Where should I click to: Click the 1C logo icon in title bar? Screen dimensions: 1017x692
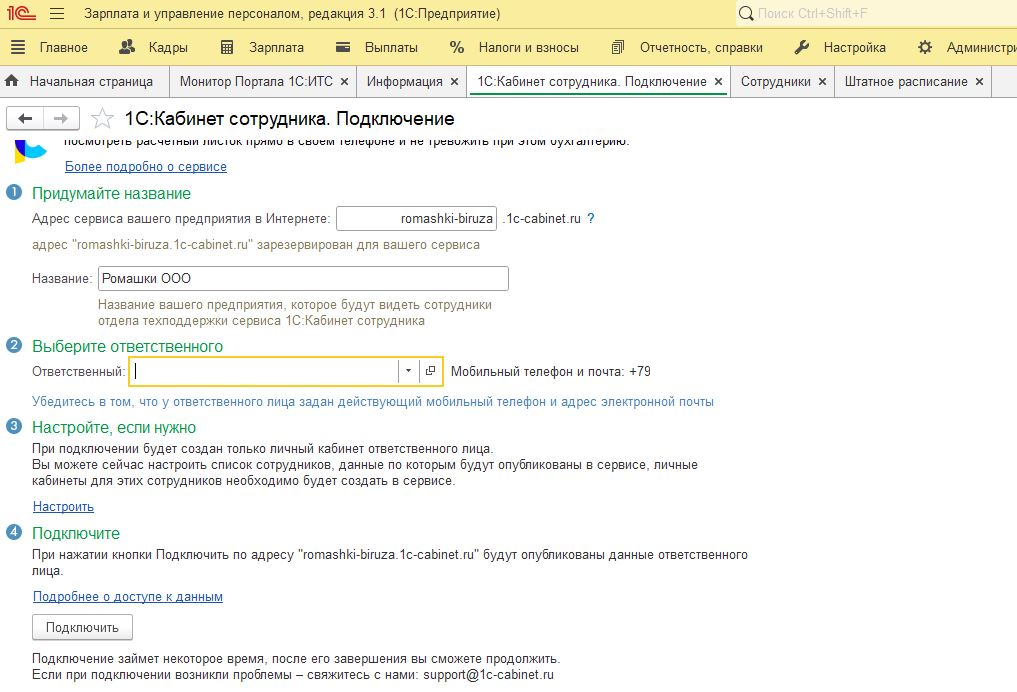(x=22, y=14)
